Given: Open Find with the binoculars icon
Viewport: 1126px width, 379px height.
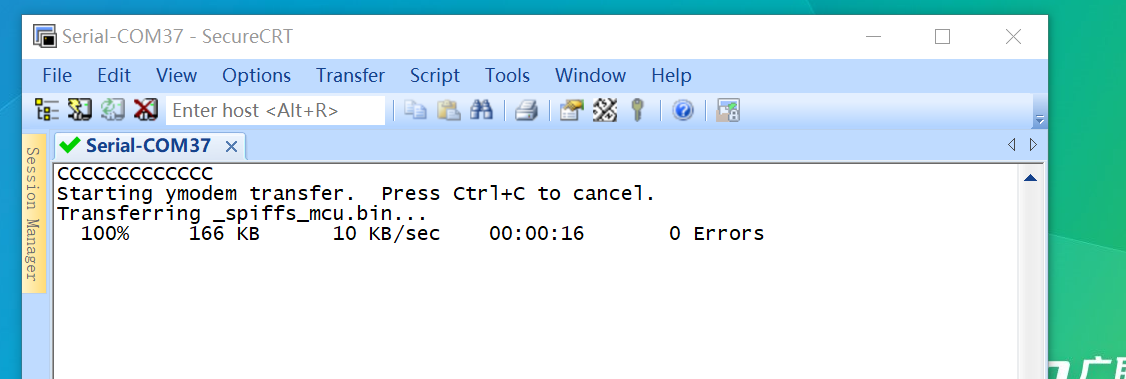Looking at the screenshot, I should click(482, 110).
